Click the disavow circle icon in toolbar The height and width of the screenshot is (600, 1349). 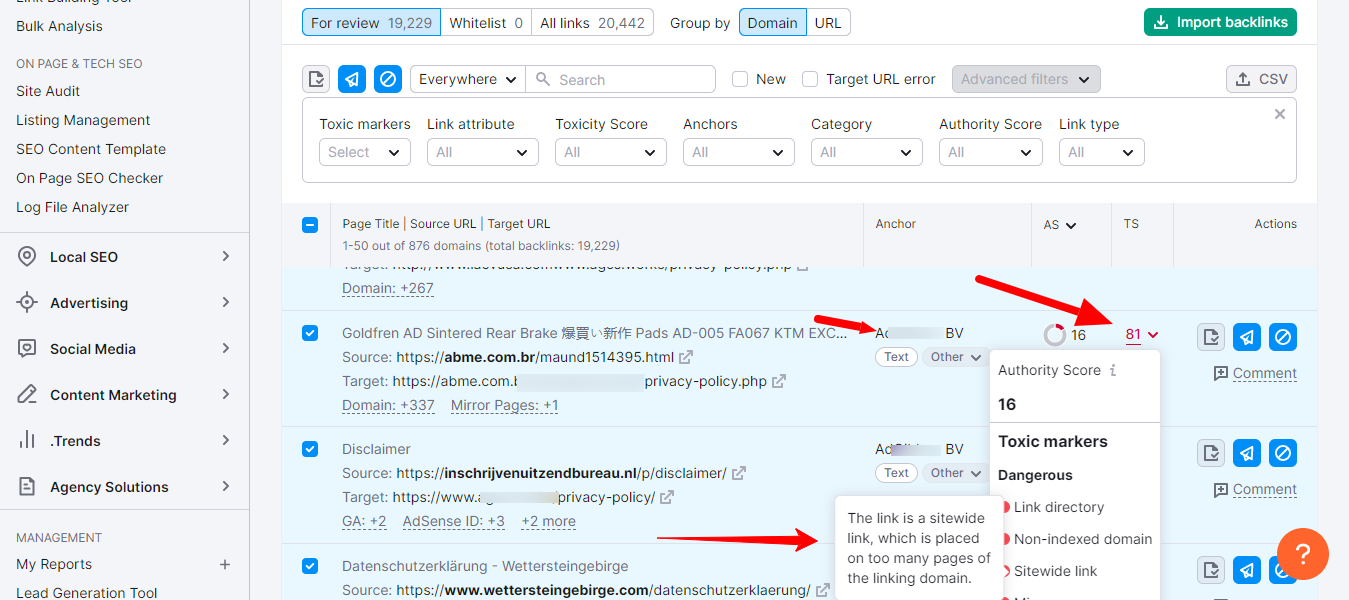click(x=388, y=79)
